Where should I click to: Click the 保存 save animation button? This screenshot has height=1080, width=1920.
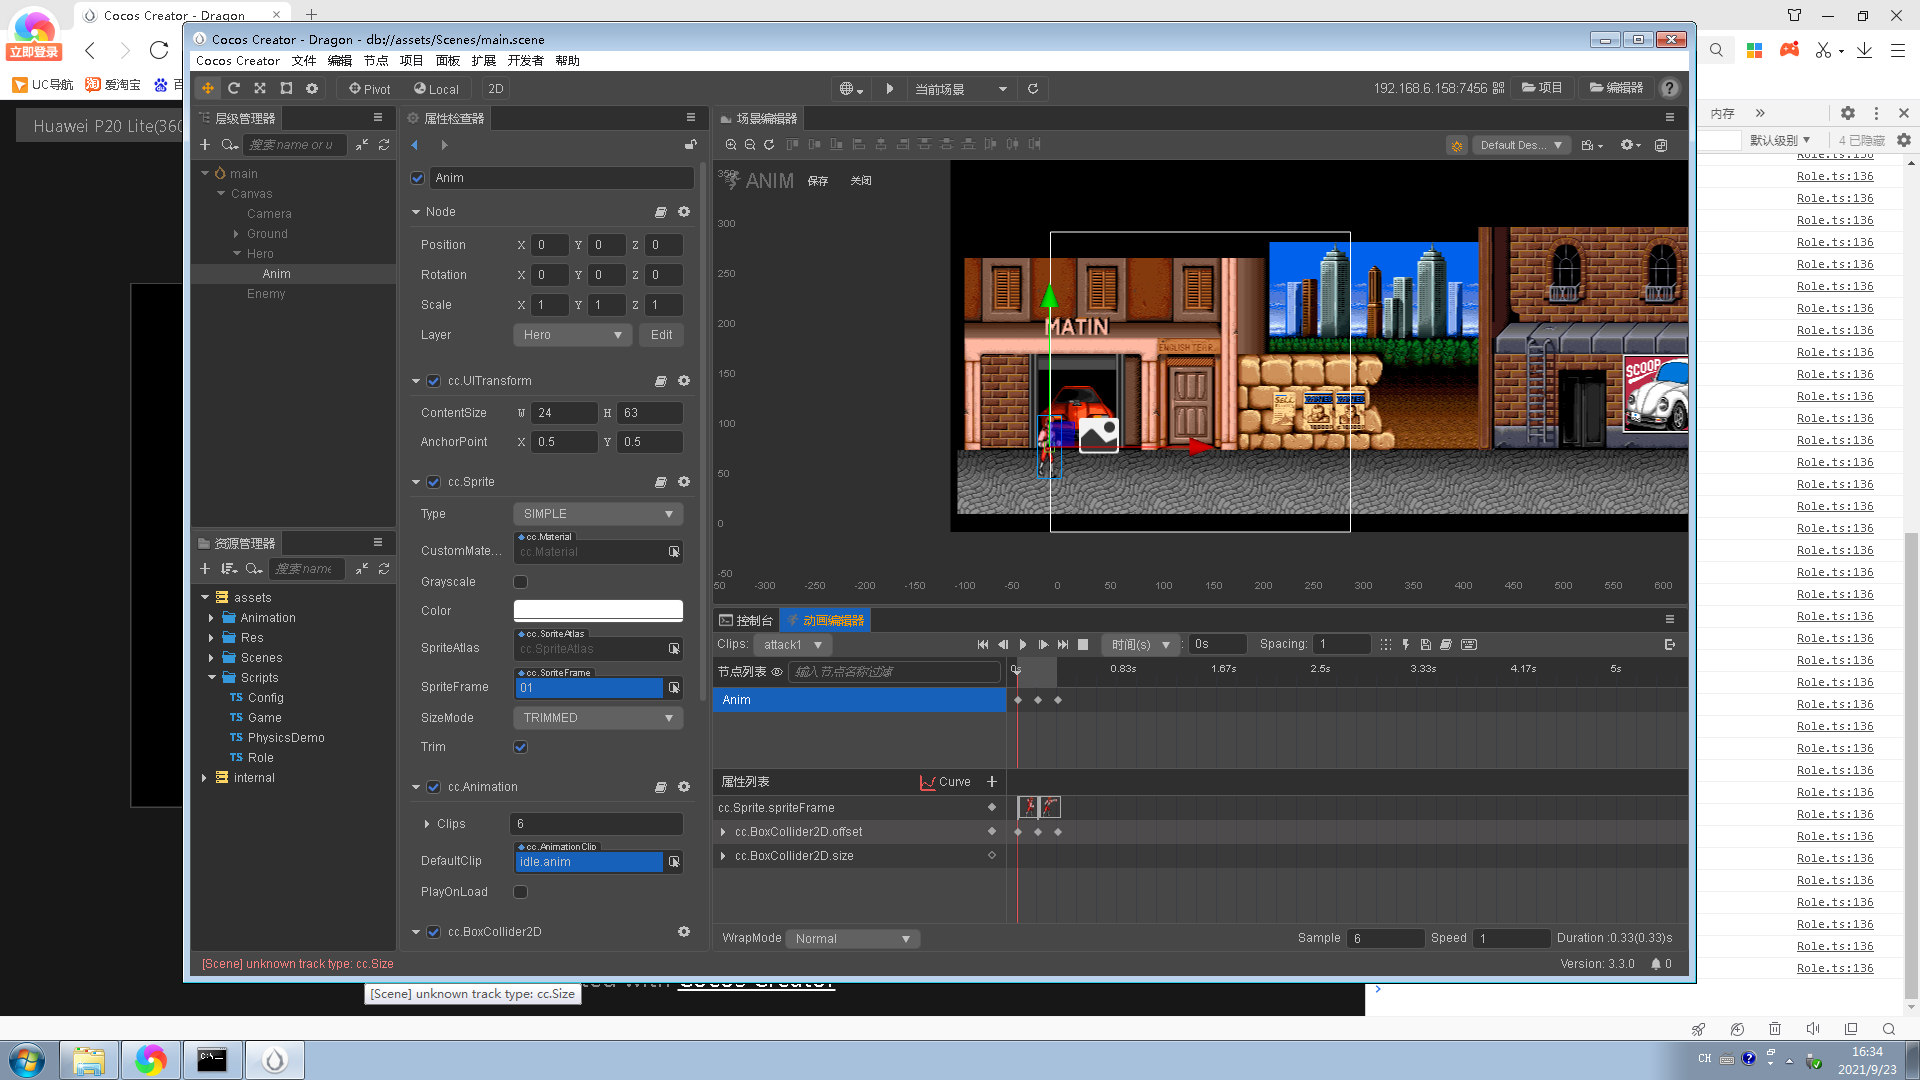(818, 181)
